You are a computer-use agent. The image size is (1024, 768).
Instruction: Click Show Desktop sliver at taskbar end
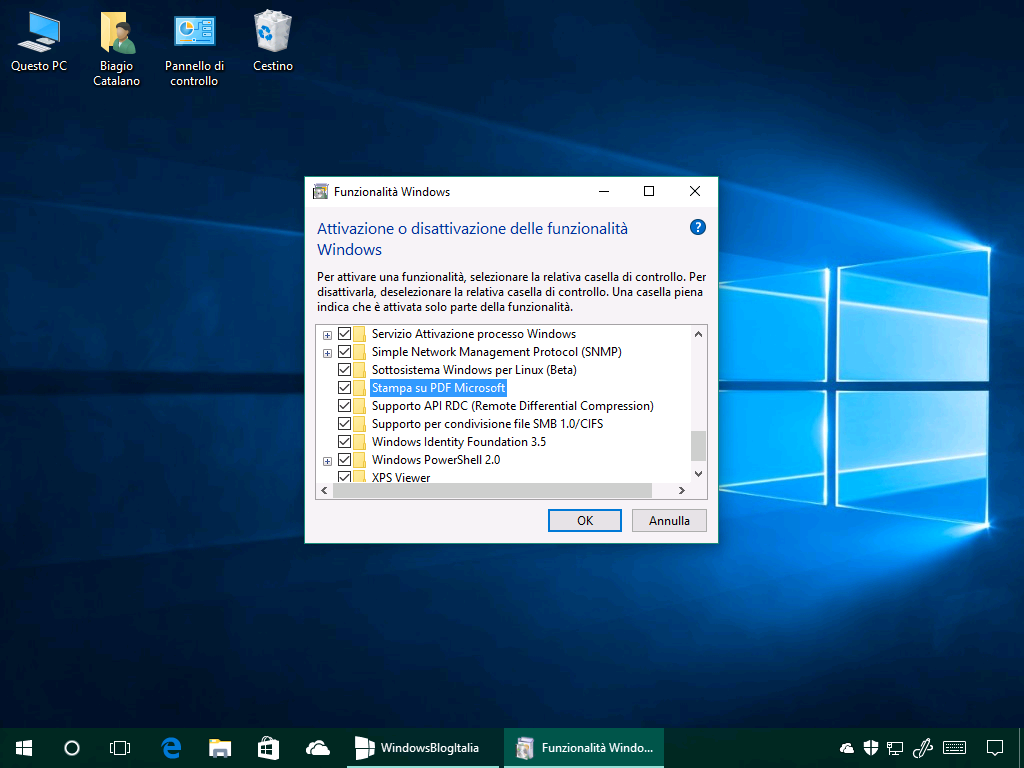tap(1021, 748)
